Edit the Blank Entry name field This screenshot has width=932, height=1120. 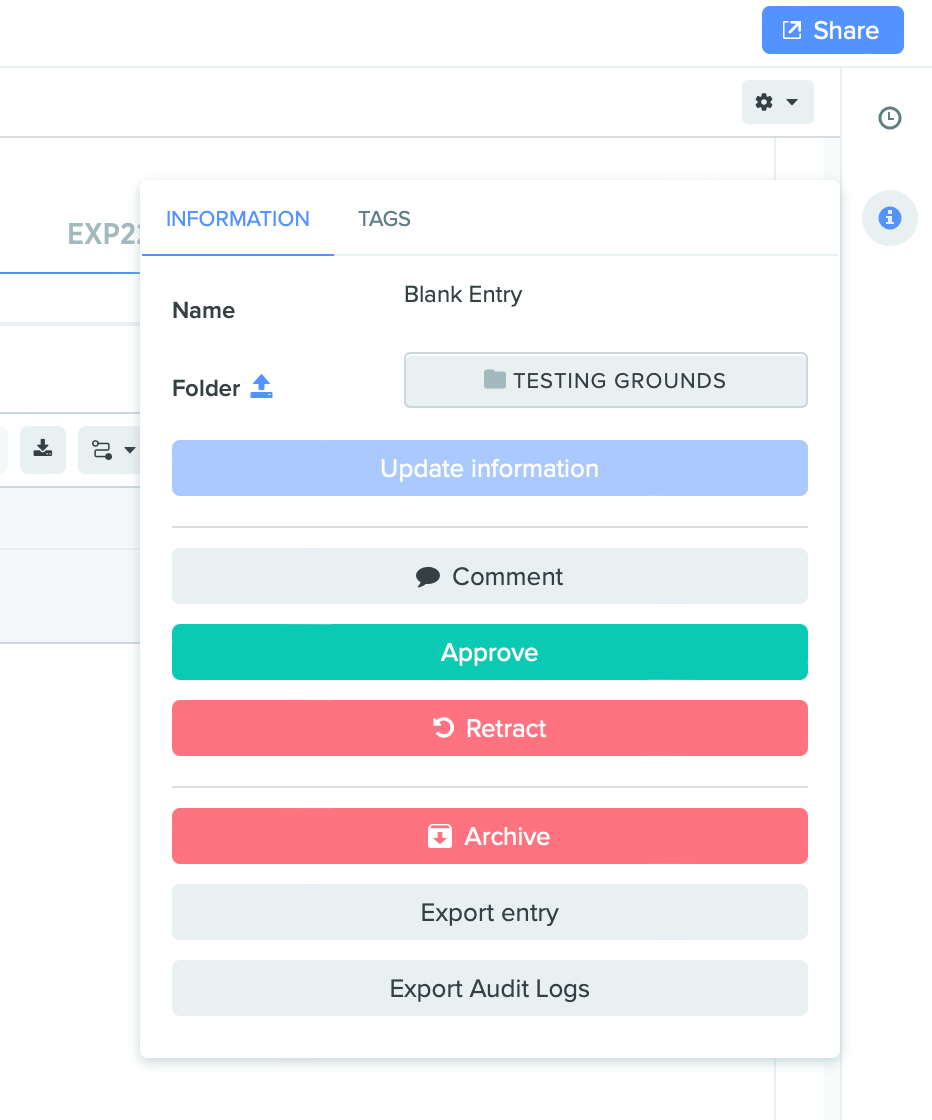point(463,295)
